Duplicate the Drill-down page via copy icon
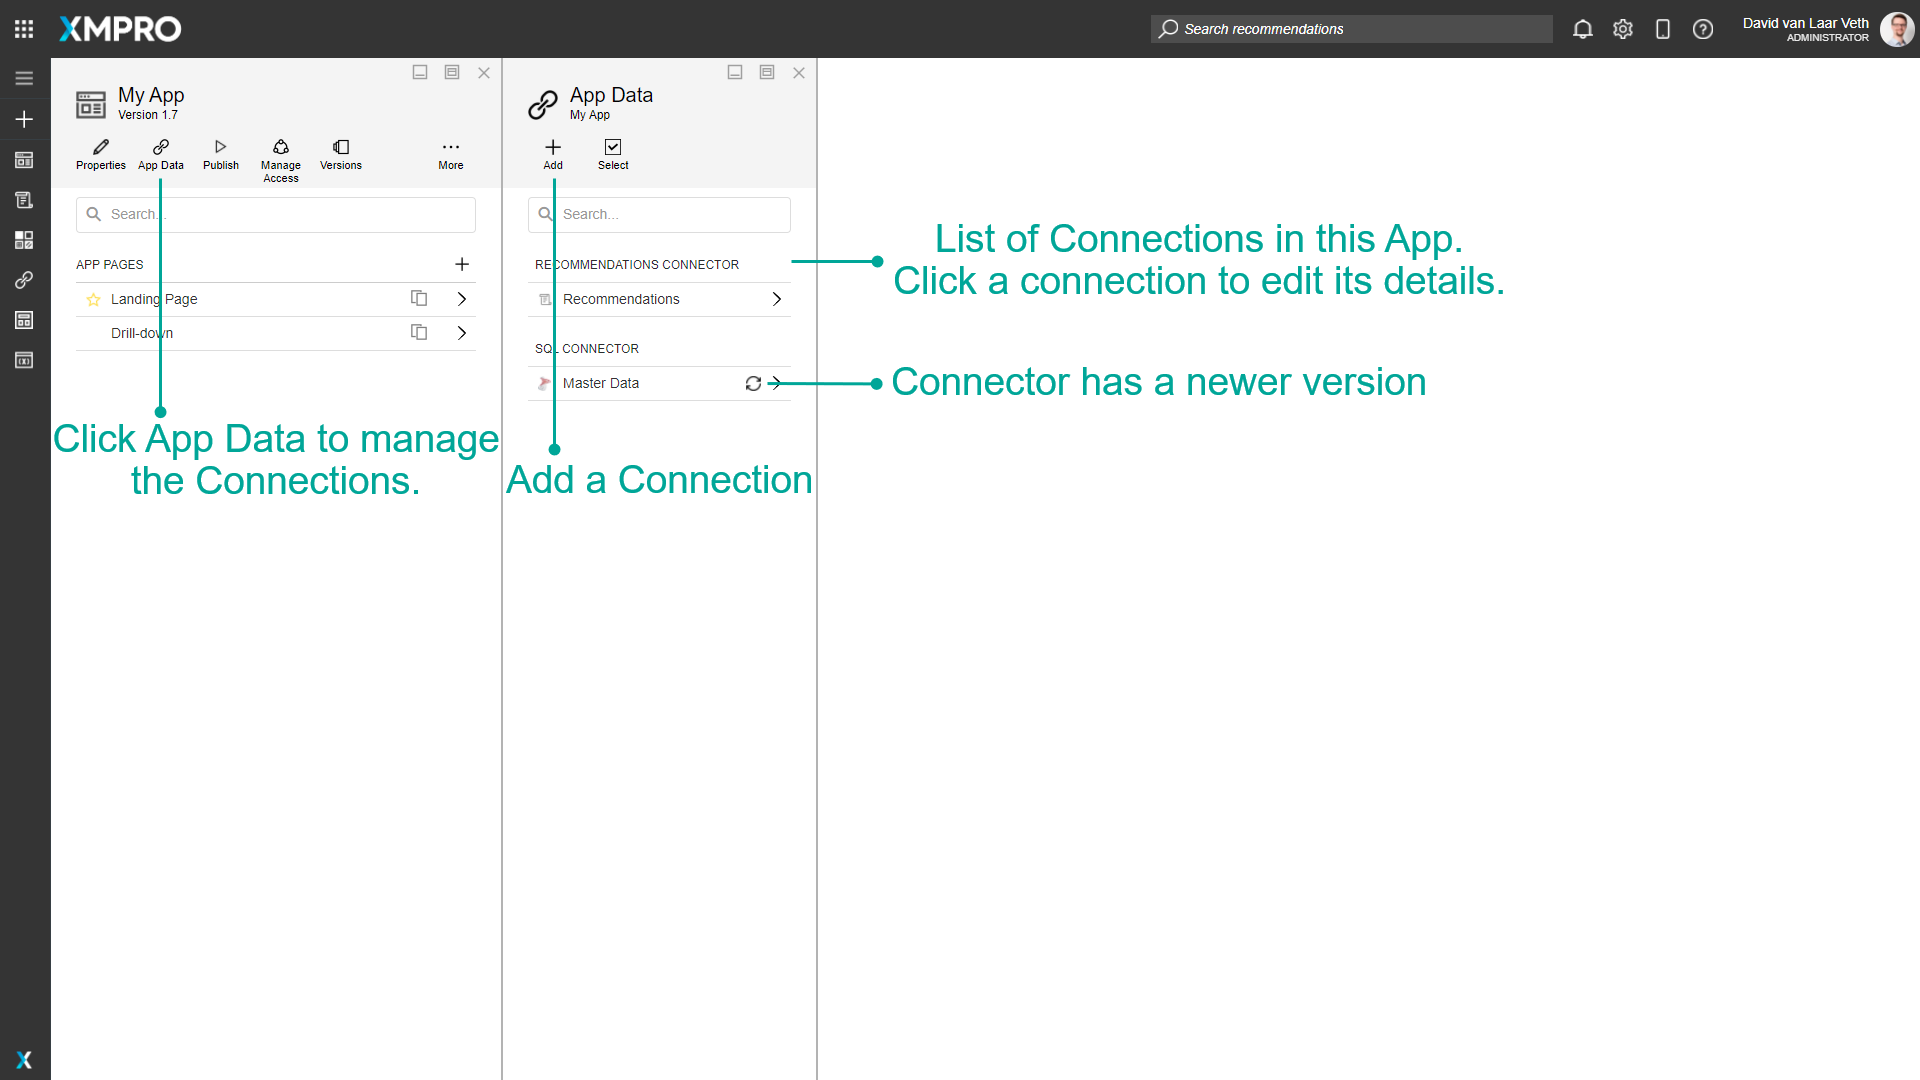1920x1080 pixels. point(419,332)
